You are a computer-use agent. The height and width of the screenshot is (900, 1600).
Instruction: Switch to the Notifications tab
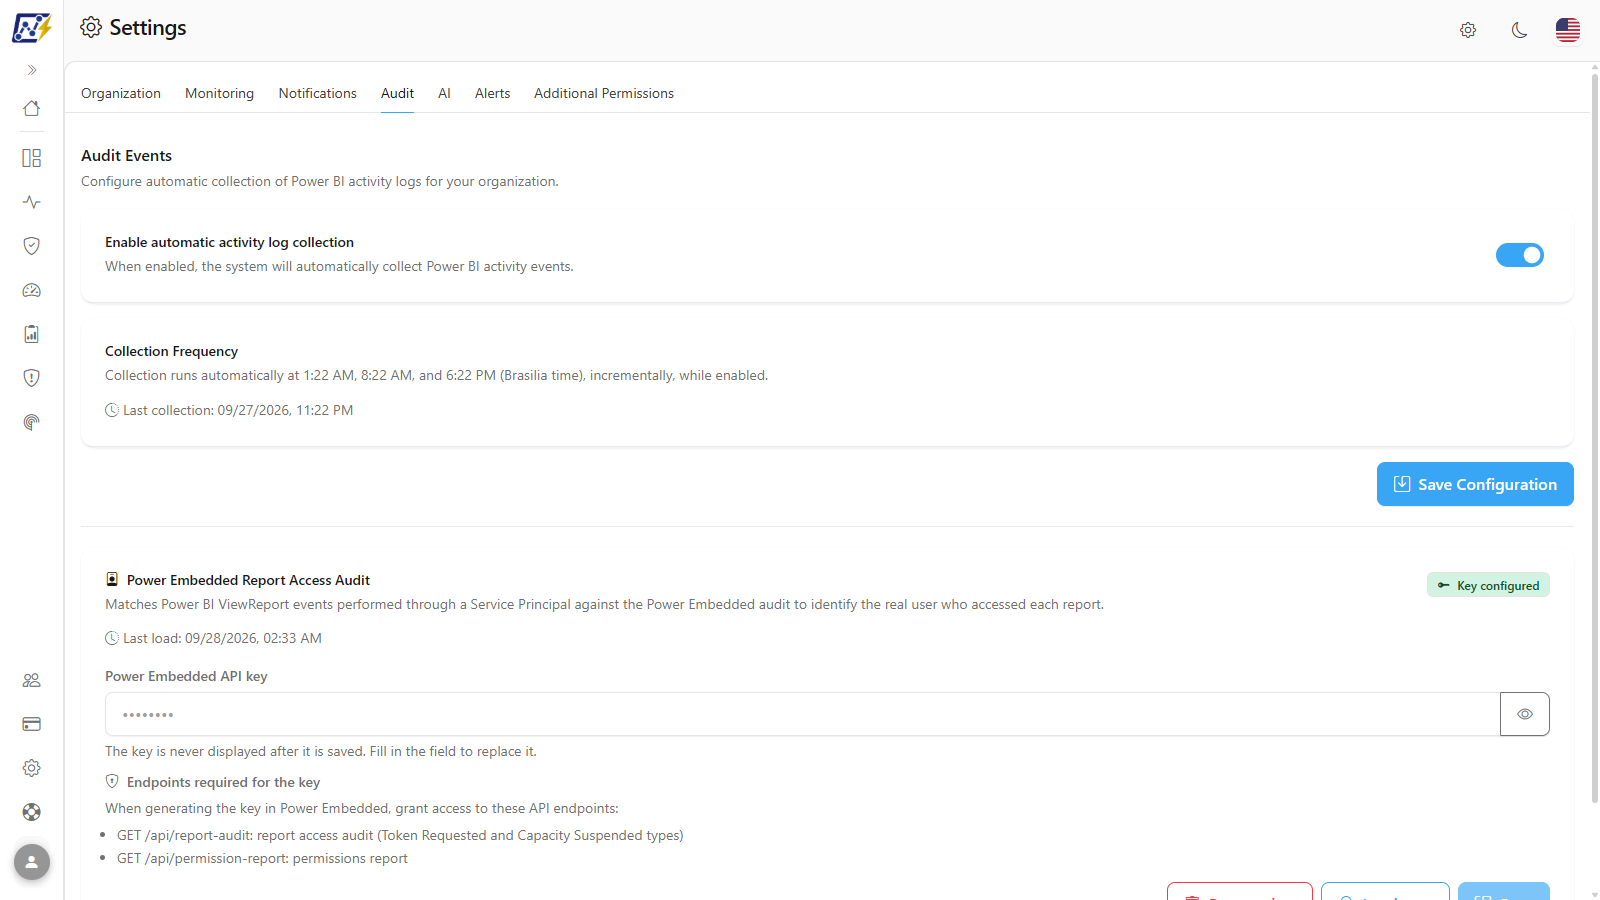click(x=318, y=93)
